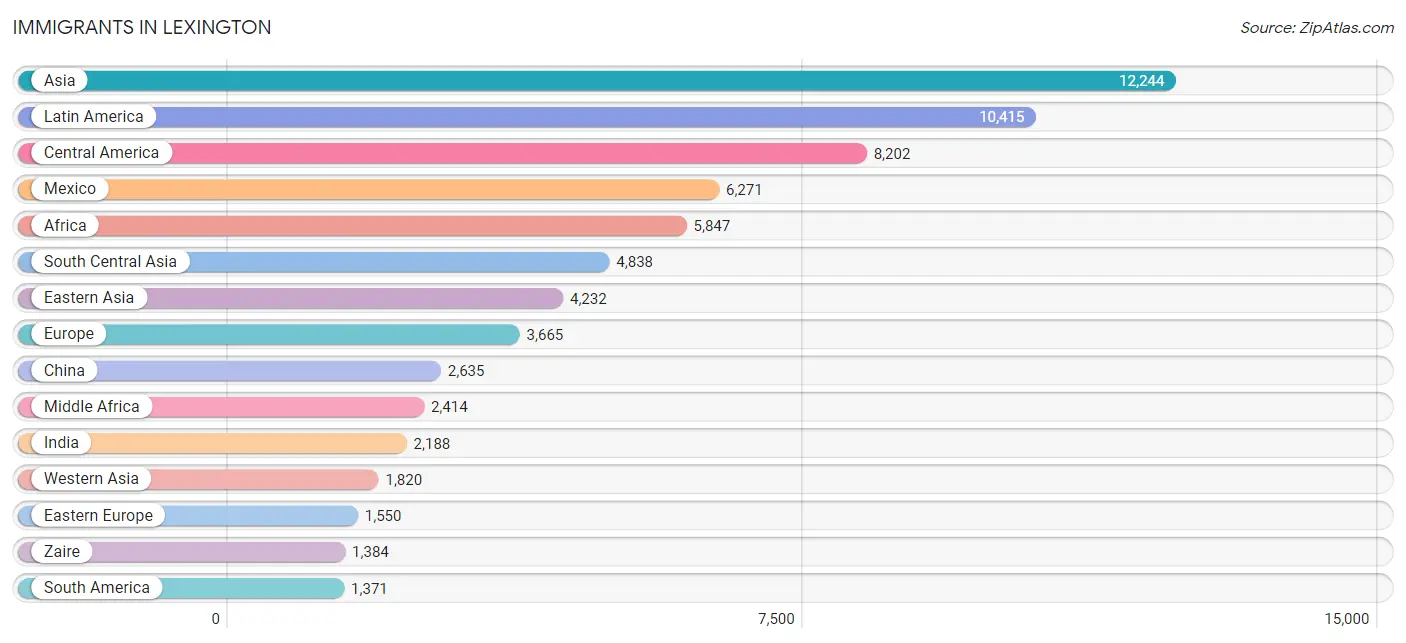This screenshot has width=1406, height=643.
Task: Click the Central America label
Action: pyautogui.click(x=101, y=153)
